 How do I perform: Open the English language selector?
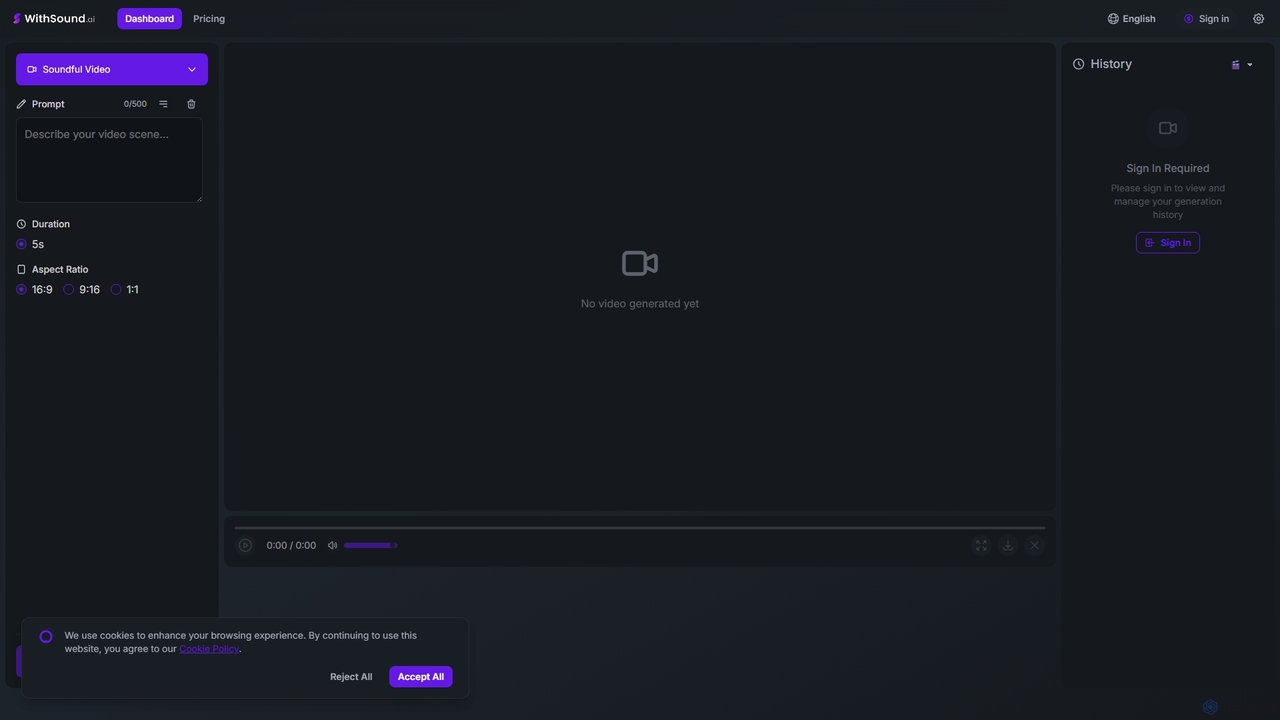1131,19
